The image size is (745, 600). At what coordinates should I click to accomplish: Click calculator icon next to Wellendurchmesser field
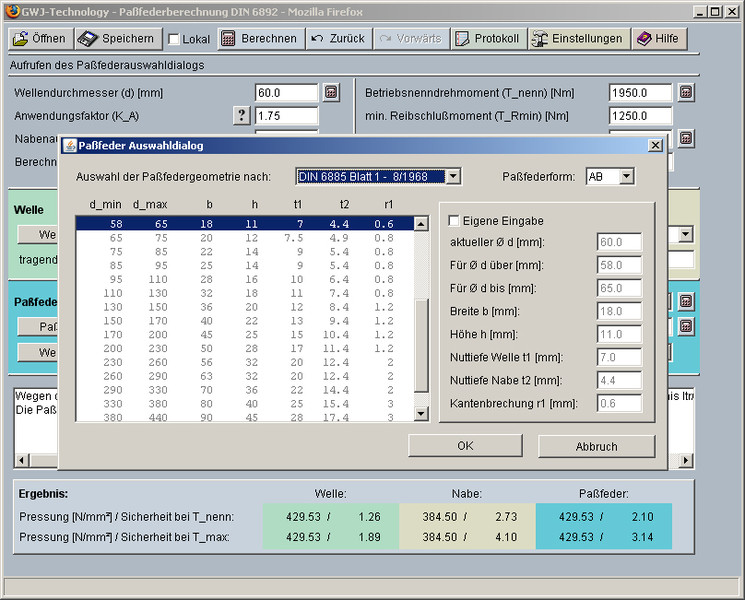tap(331, 93)
